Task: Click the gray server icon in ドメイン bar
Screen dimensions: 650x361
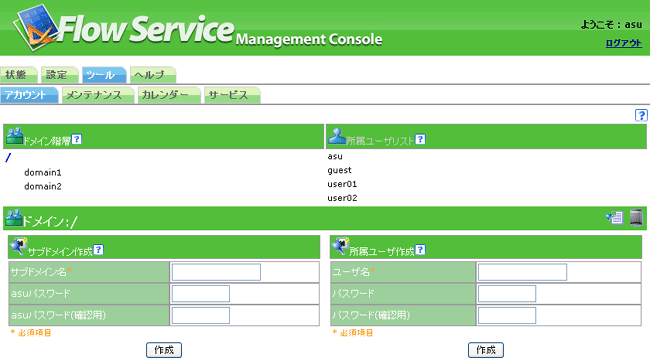Action: 636,217
